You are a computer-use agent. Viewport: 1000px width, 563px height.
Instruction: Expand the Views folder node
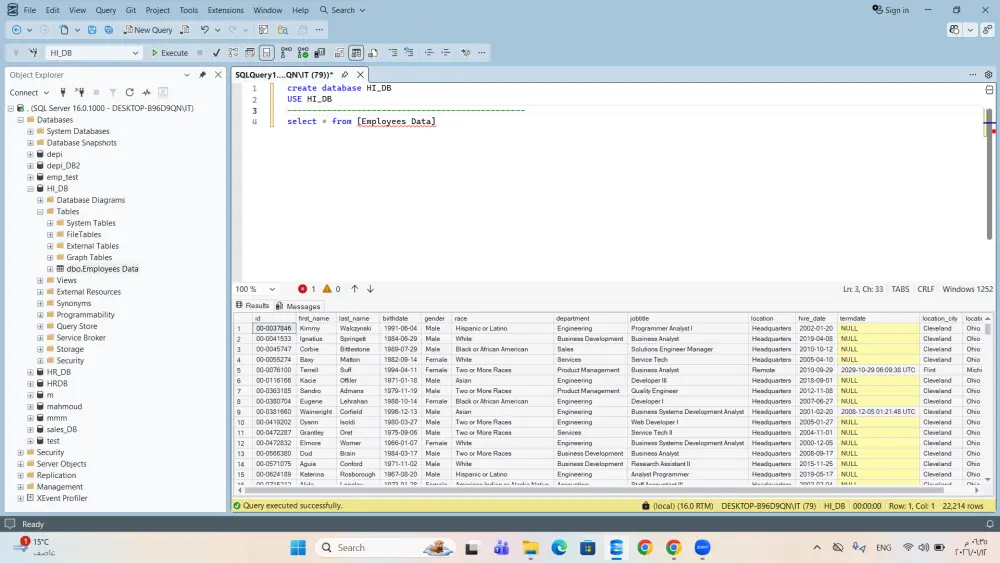pos(40,281)
